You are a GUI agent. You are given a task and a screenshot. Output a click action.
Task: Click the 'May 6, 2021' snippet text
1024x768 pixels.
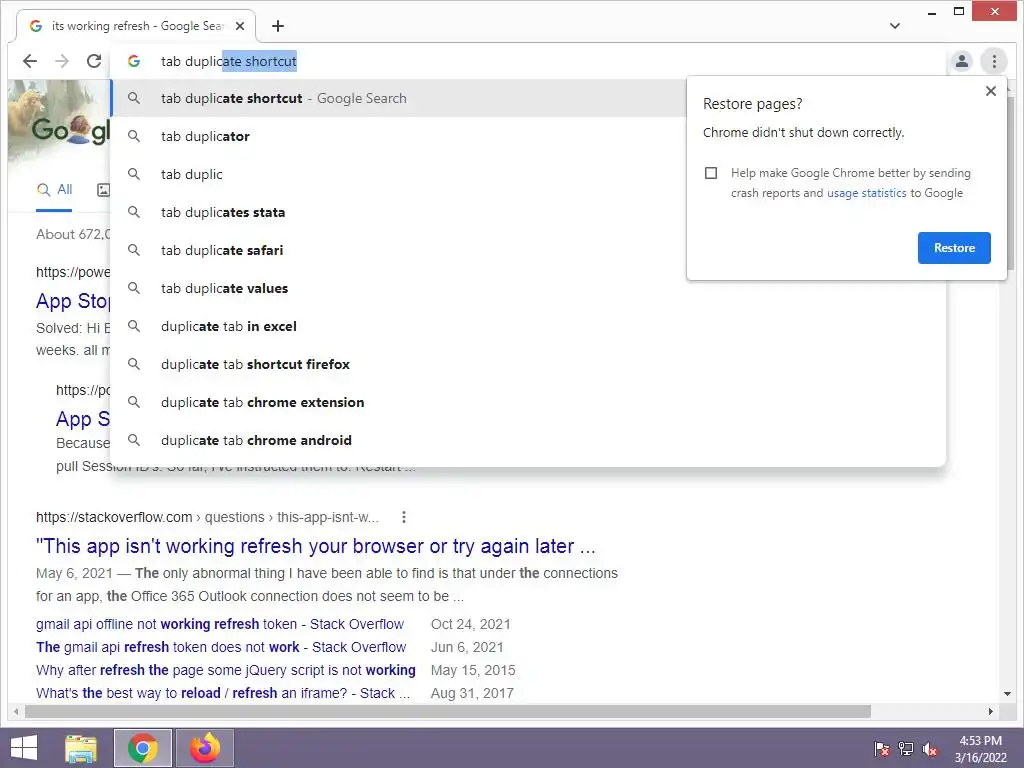(74, 573)
